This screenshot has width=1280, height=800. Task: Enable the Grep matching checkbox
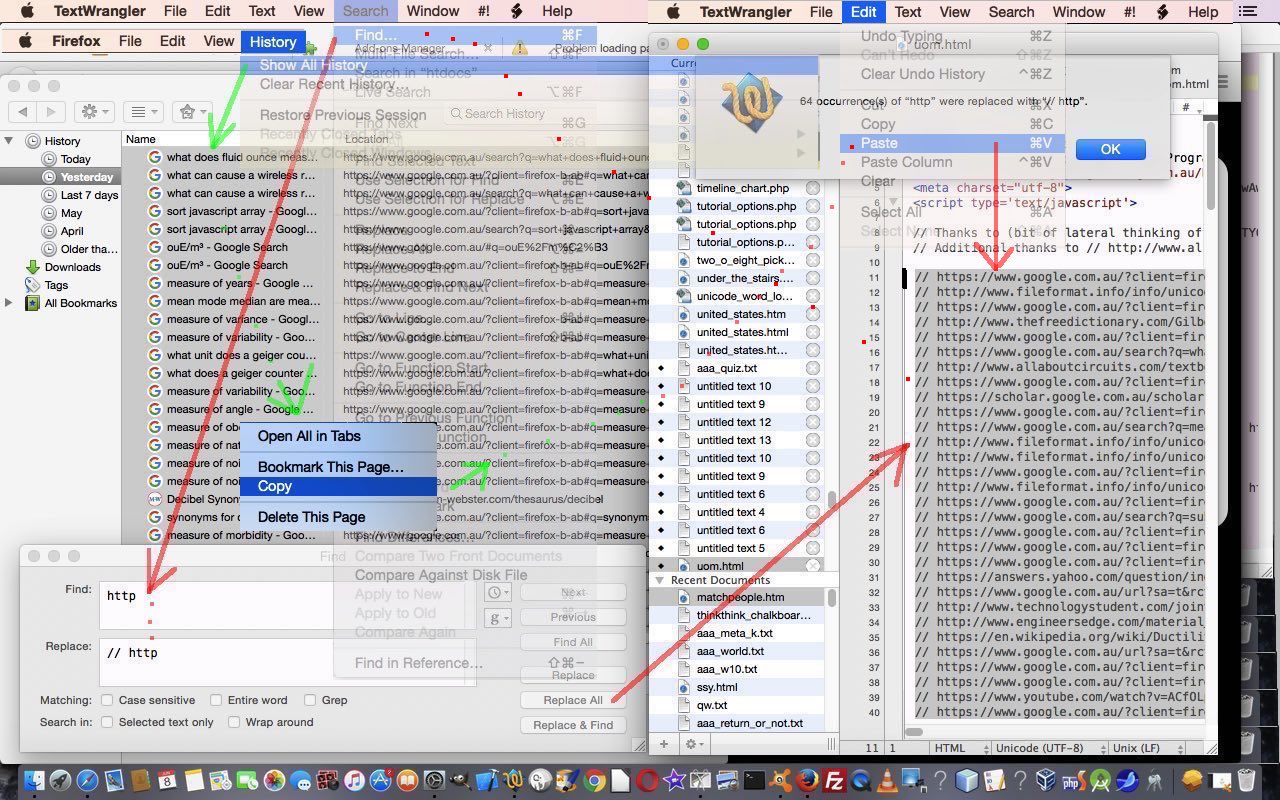(311, 700)
